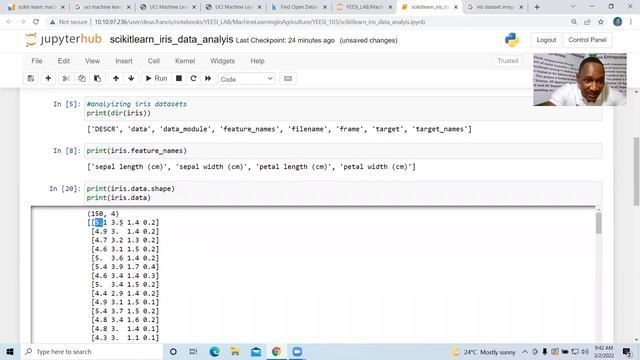Open the browser profile avatar
The height and width of the screenshot is (360, 640).
point(618,22)
